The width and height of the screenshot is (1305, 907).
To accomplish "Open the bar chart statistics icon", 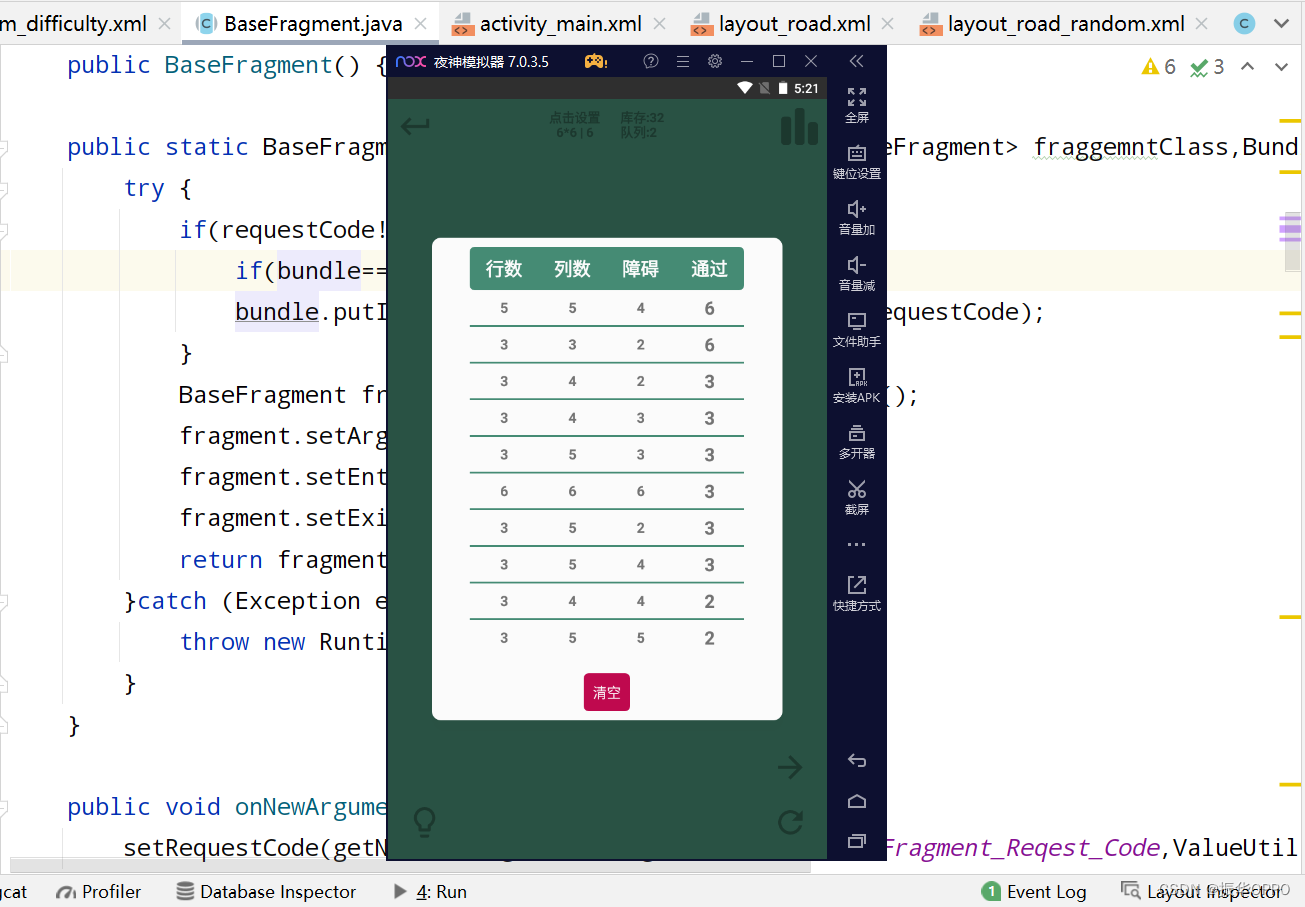I will (799, 126).
